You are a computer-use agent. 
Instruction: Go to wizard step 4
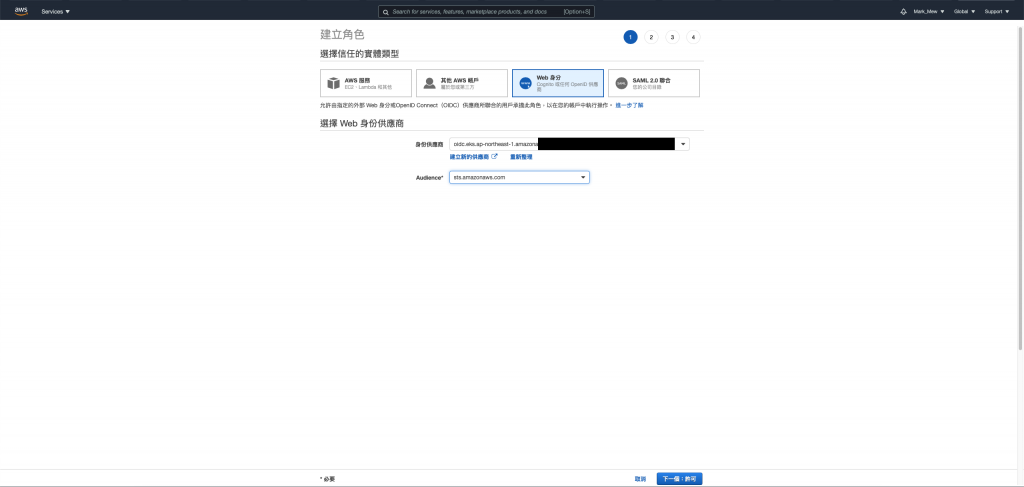693,37
